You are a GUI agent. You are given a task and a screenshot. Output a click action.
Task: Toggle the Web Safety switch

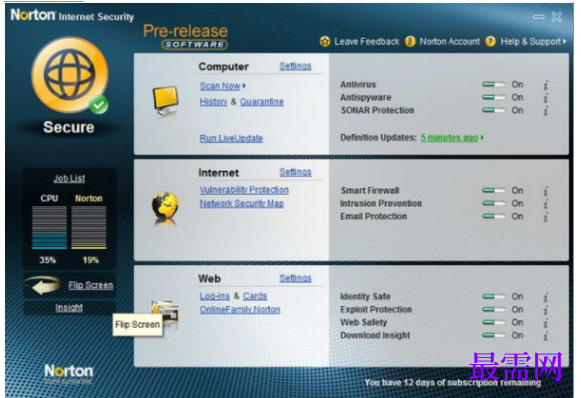(x=494, y=322)
